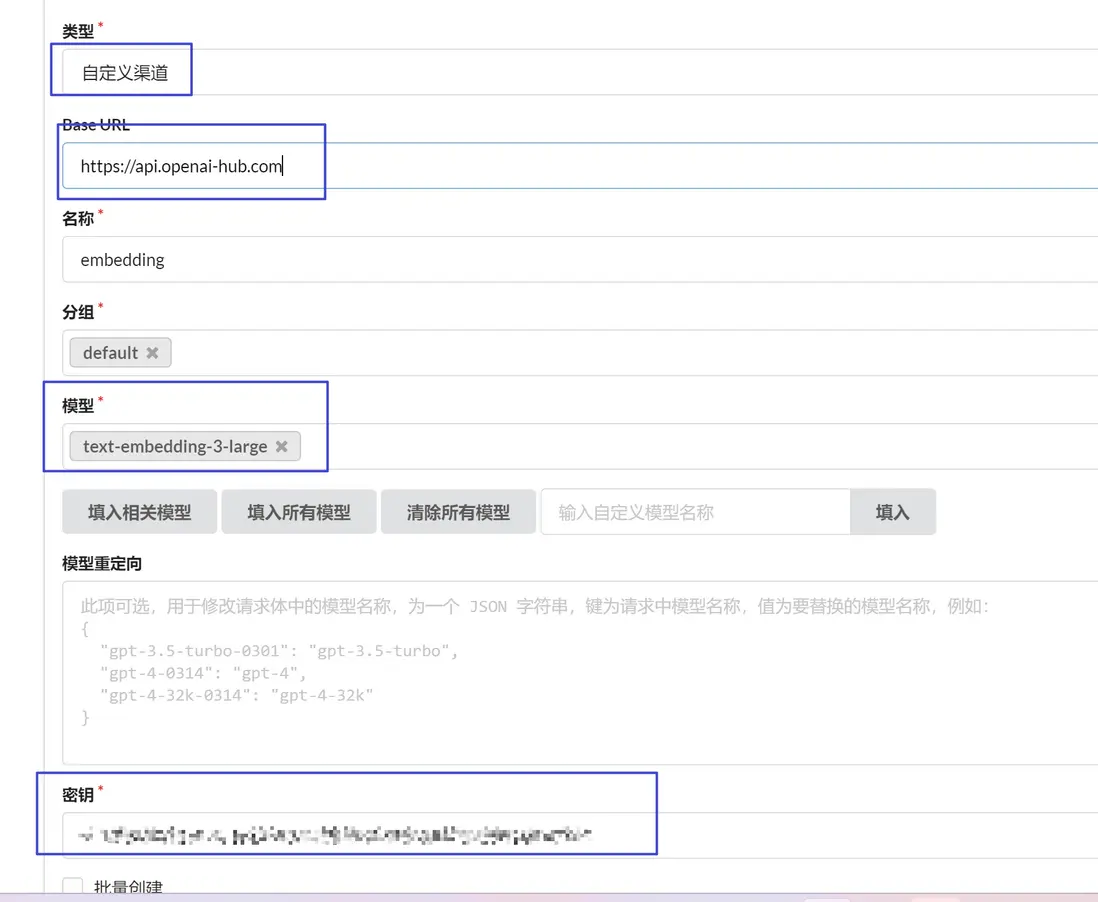Image resolution: width=1098 pixels, height=902 pixels.
Task: Click the 名称 field containing embedding
Action: 580,260
